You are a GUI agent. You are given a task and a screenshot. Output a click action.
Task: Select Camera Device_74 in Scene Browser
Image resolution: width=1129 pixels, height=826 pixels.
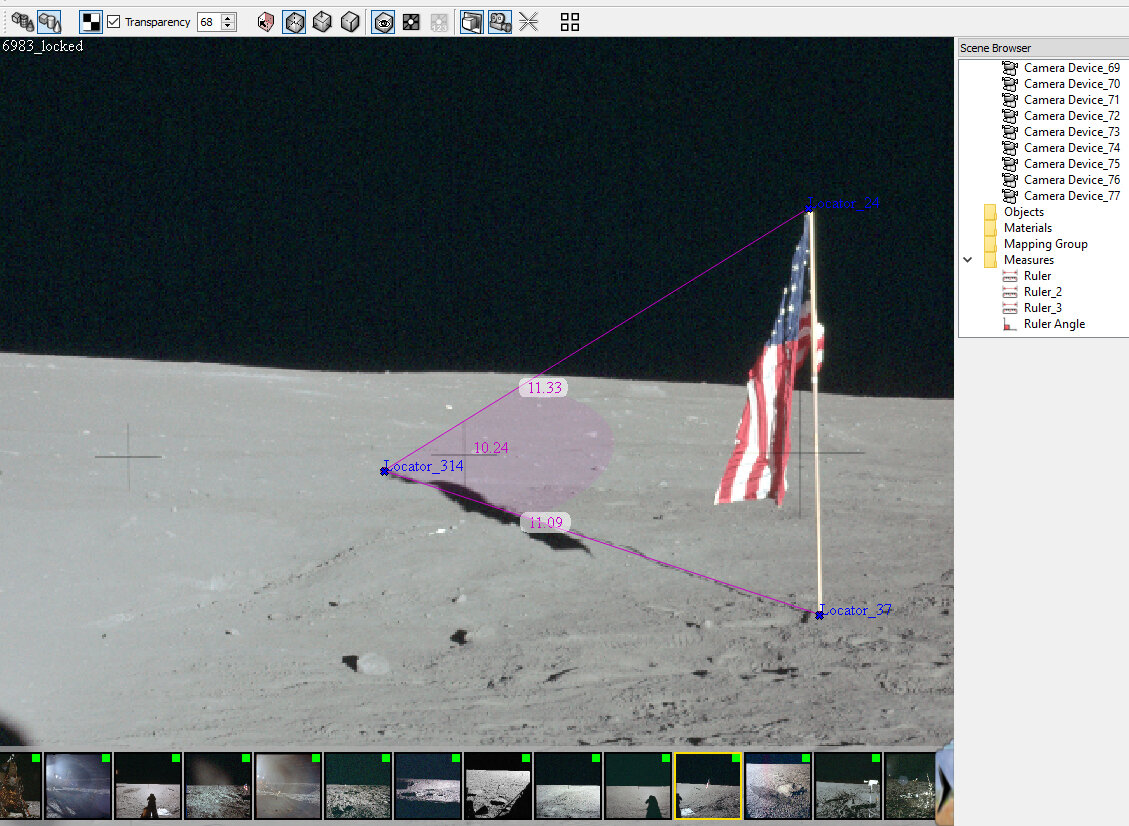[1071, 148]
